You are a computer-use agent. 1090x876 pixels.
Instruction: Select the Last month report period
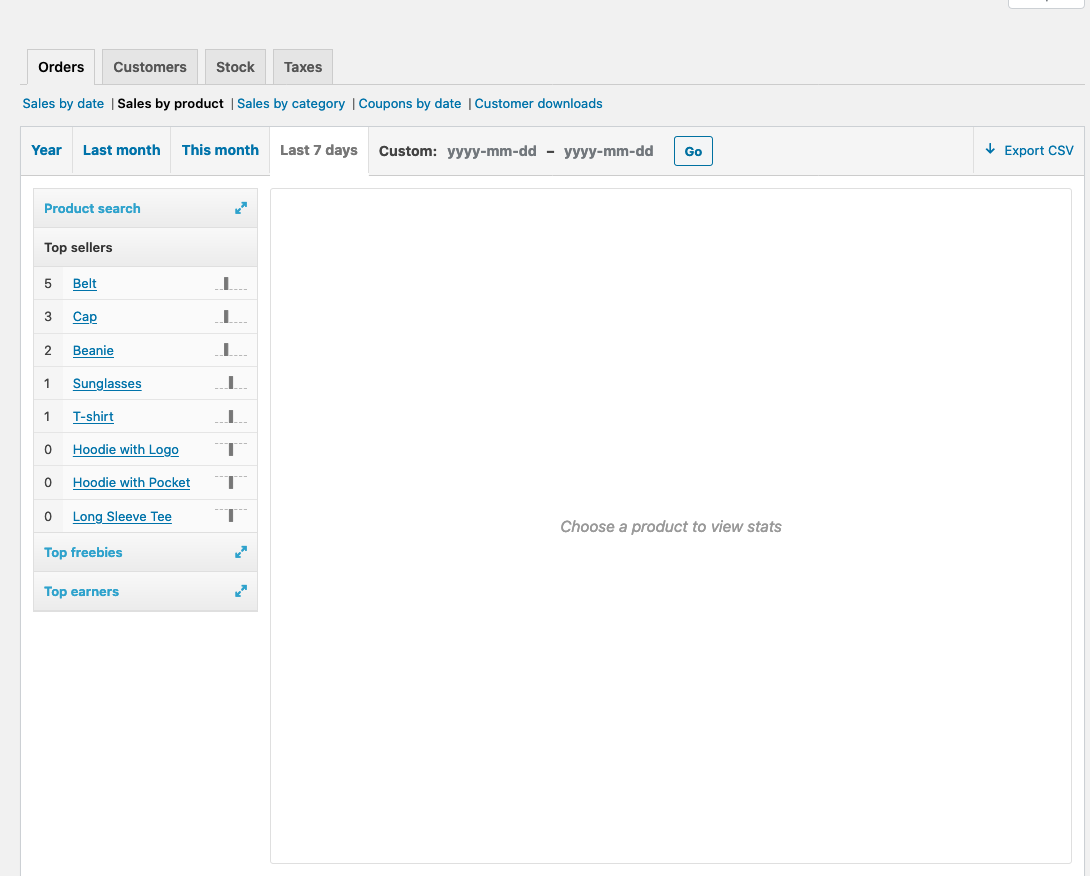click(x=121, y=150)
